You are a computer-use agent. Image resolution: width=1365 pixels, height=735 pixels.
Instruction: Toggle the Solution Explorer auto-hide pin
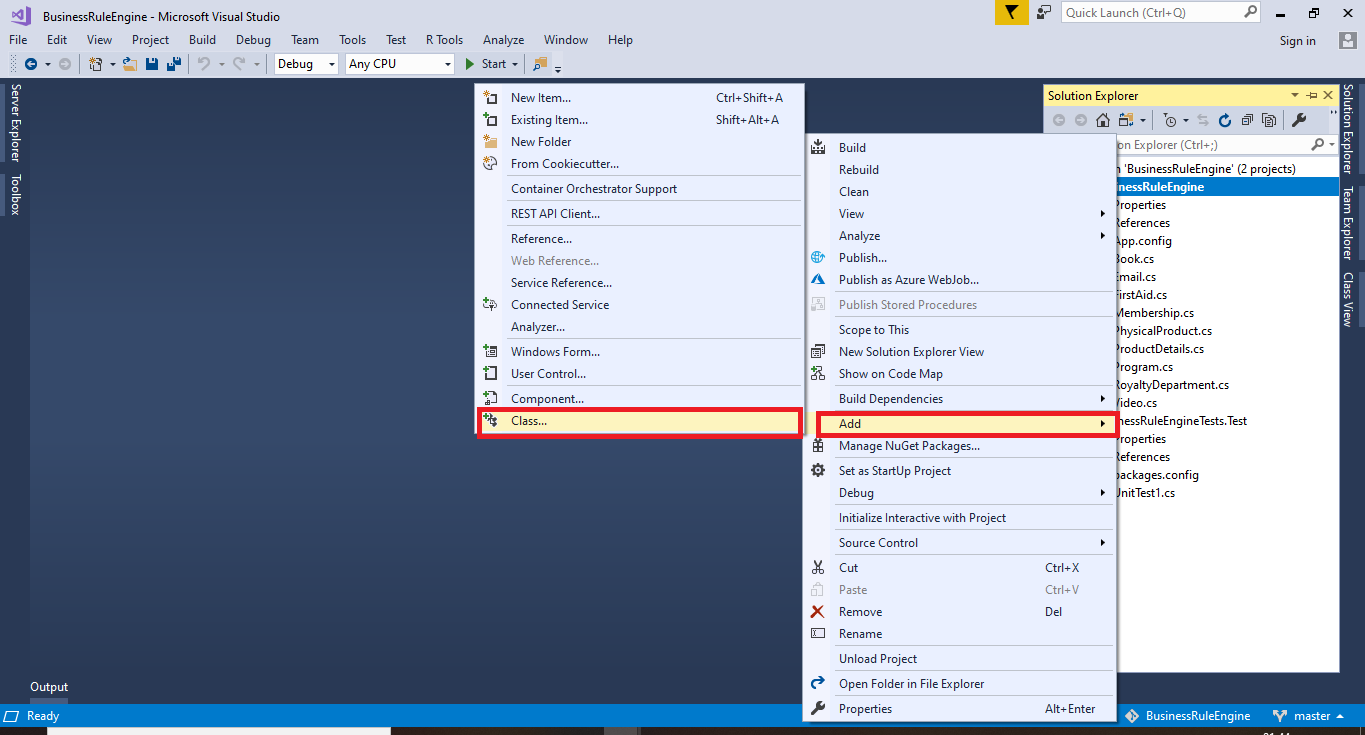(x=1312, y=95)
